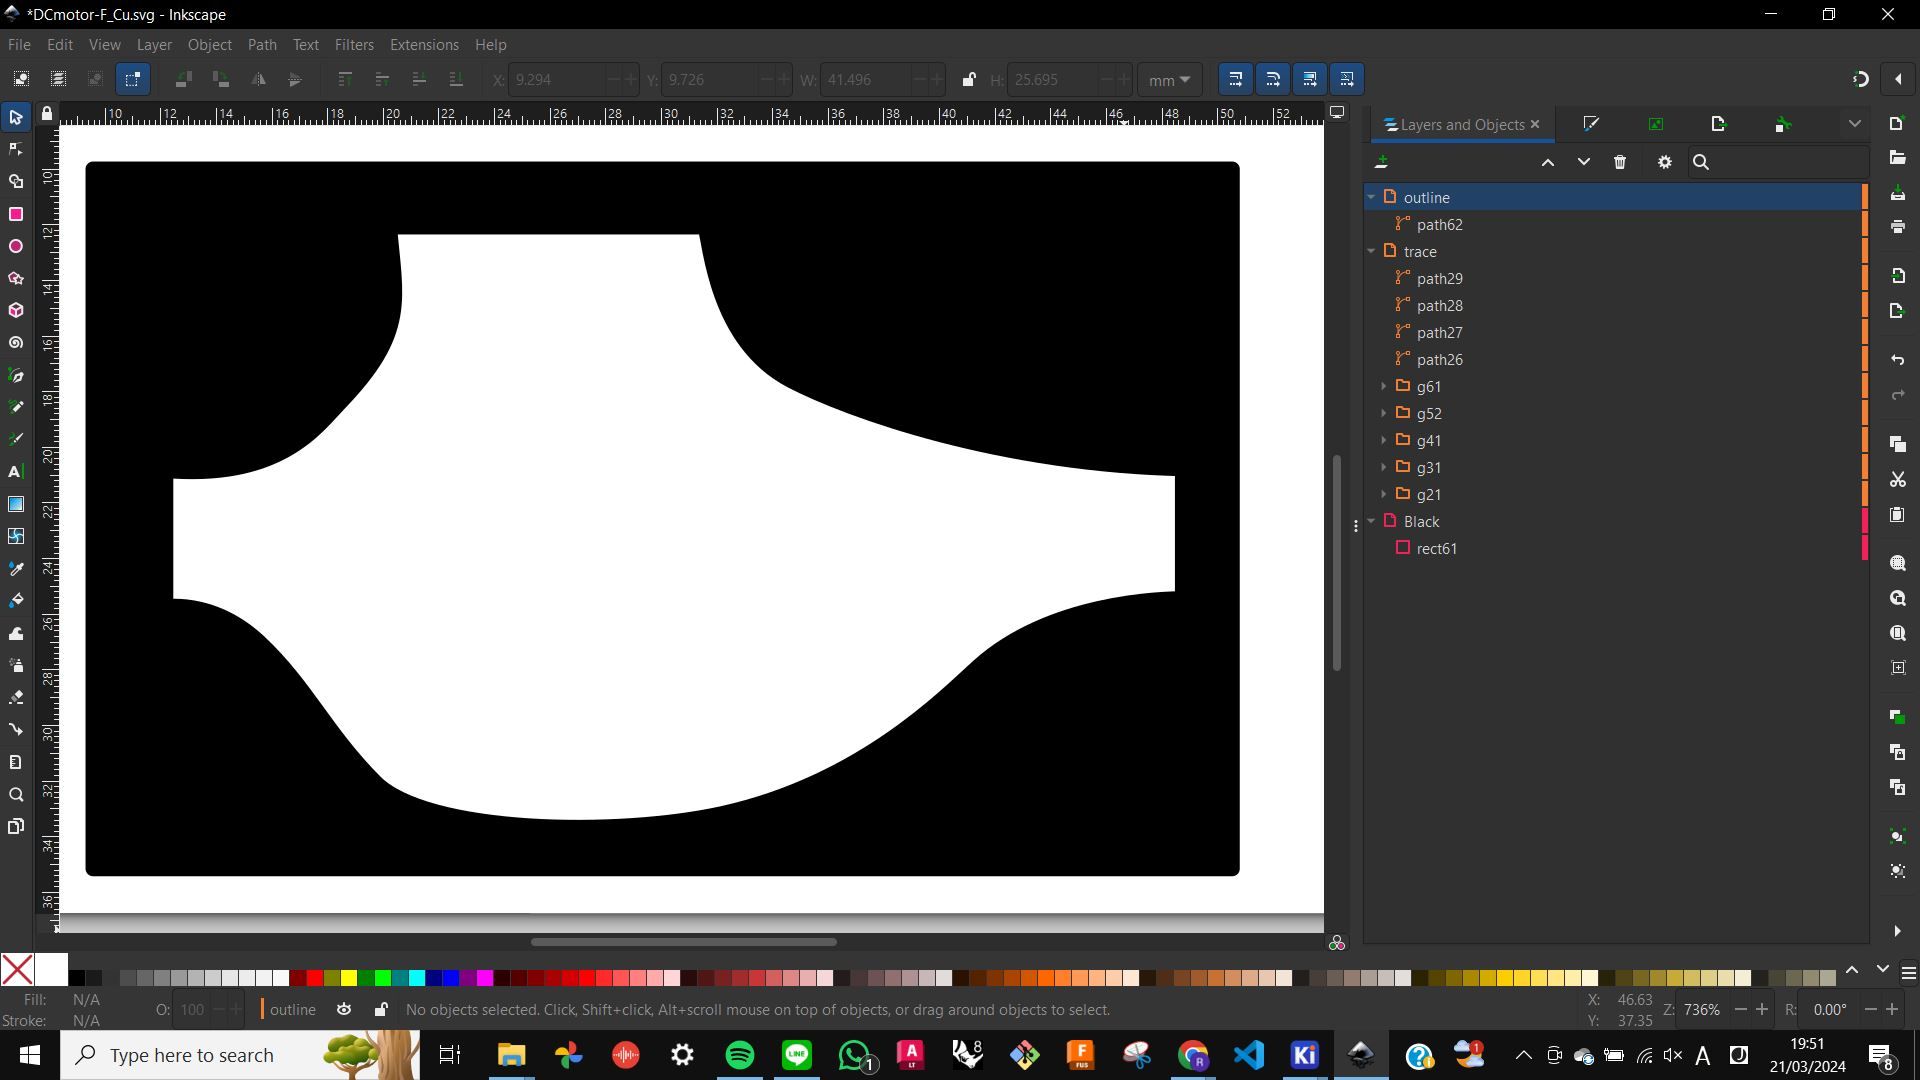Open the dock panels chevron dropdown
1920x1080 pixels.
pyautogui.click(x=1855, y=124)
